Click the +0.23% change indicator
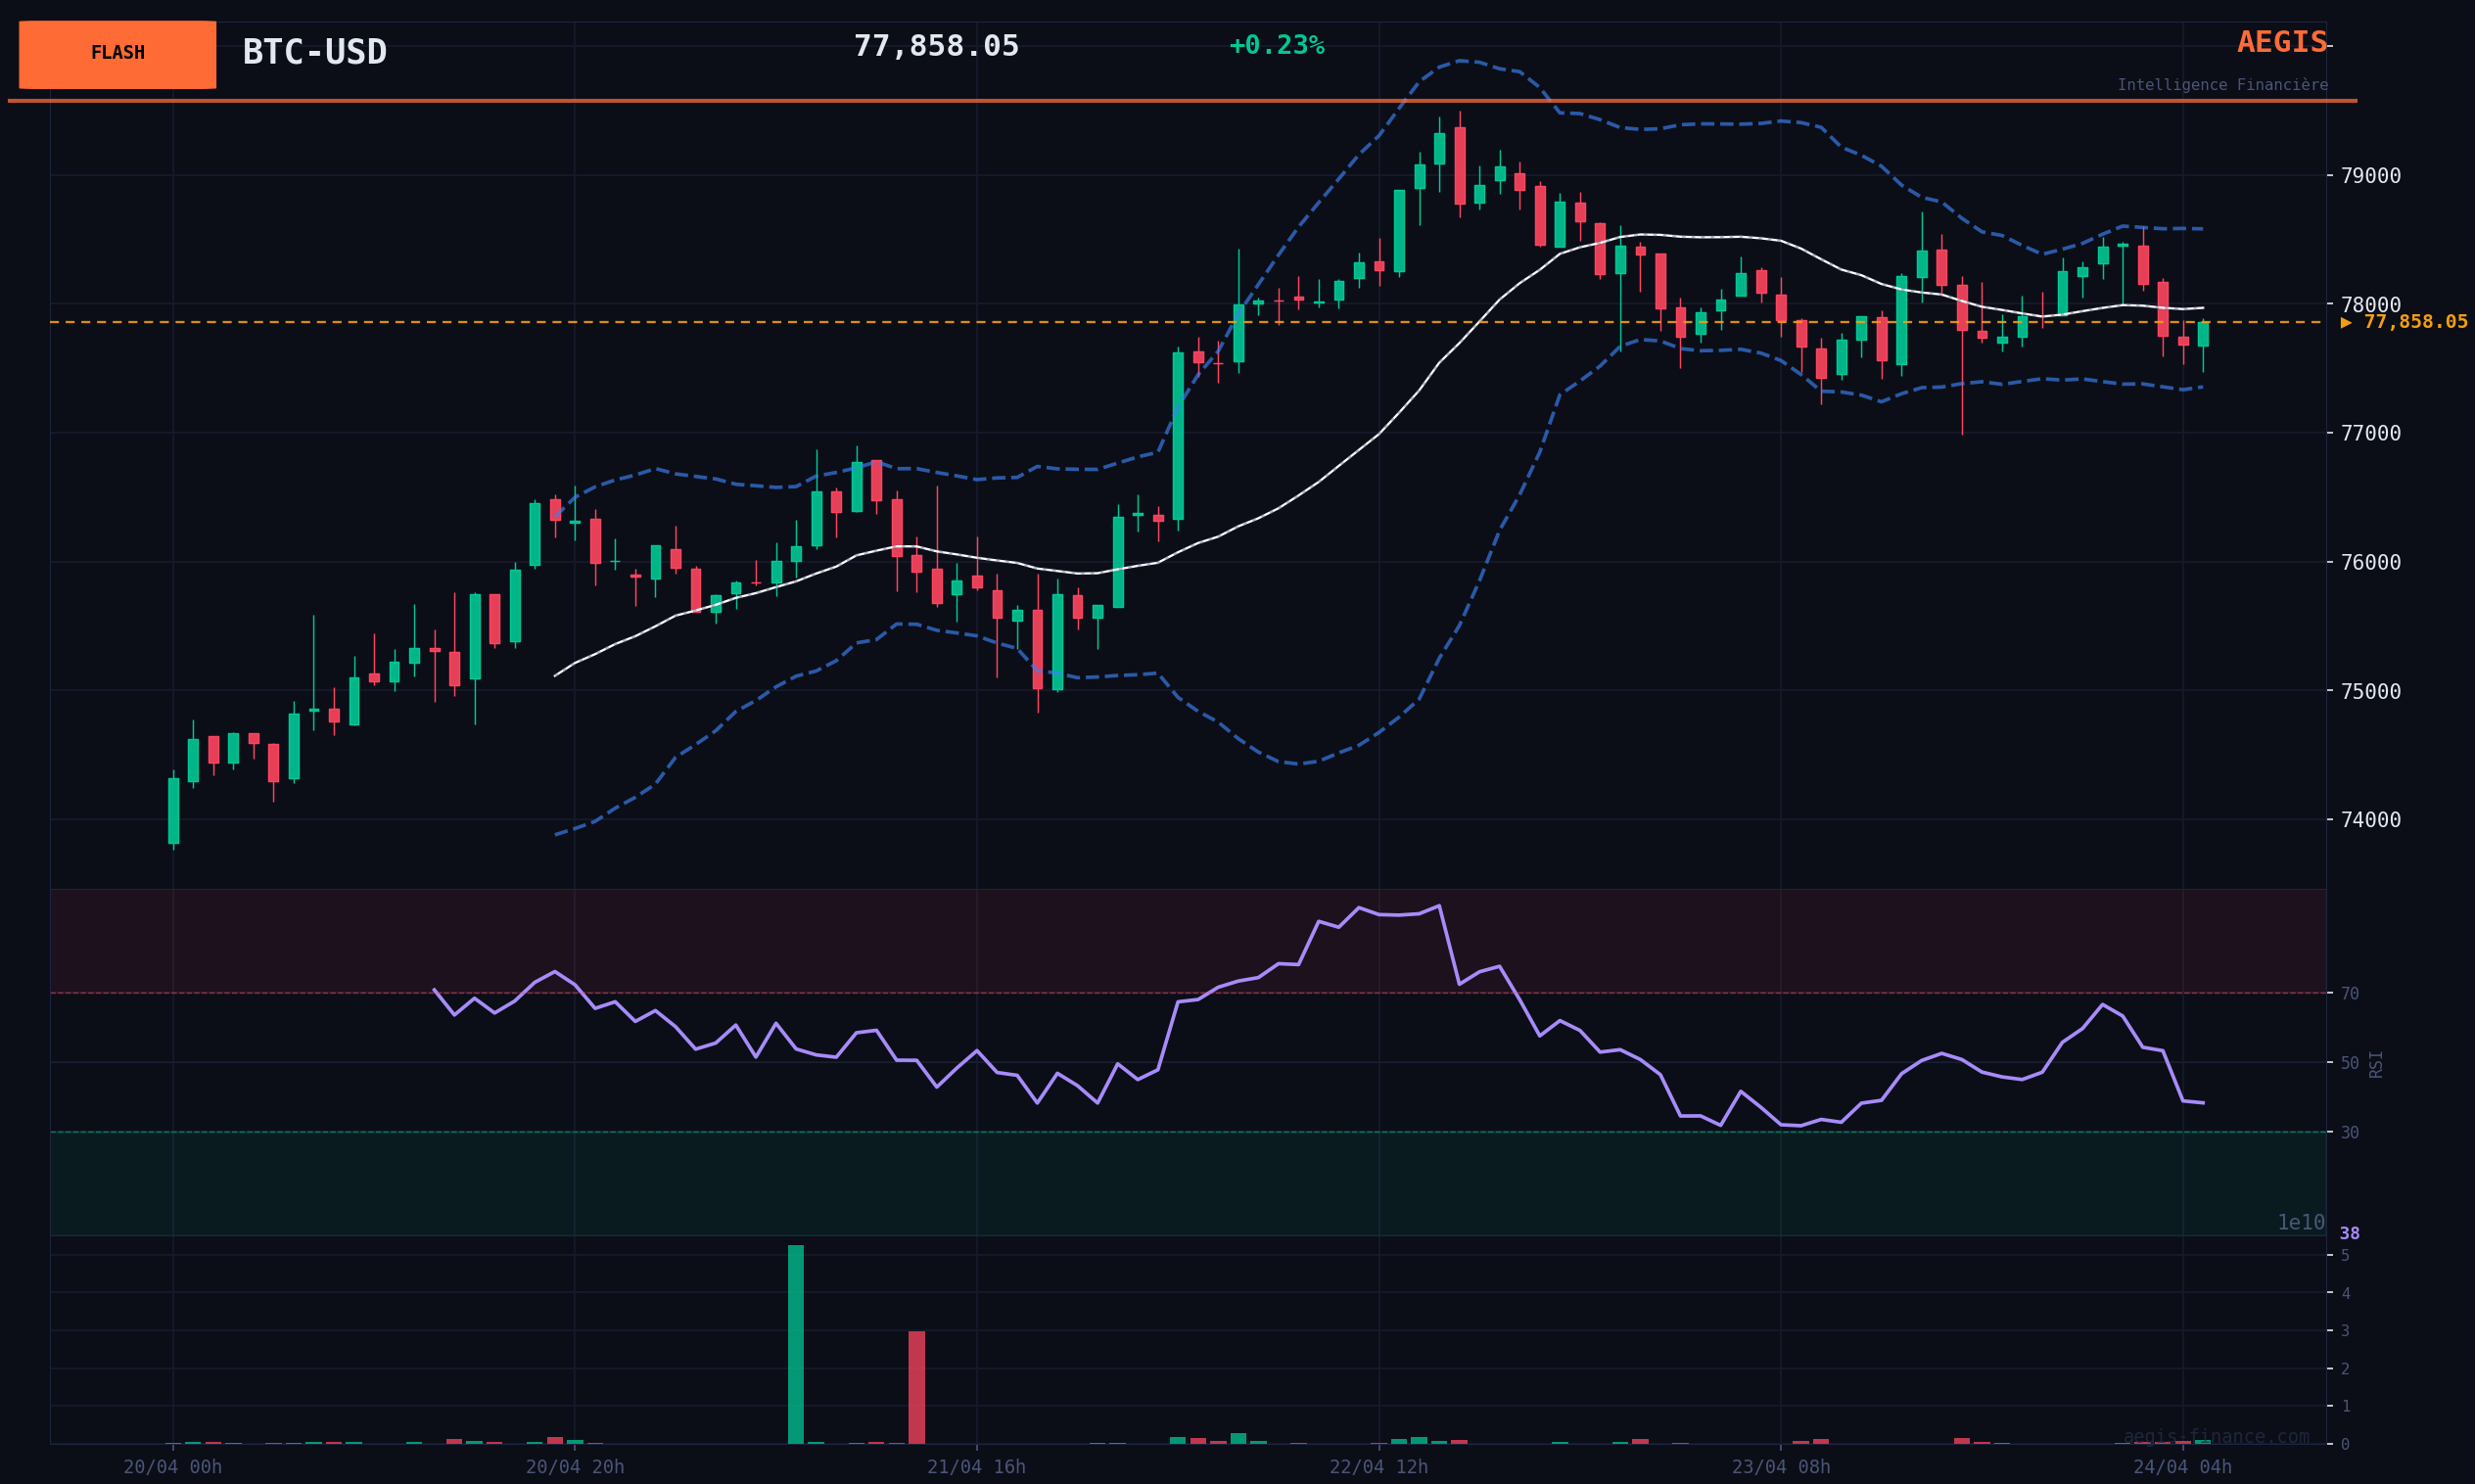Image resolution: width=2475 pixels, height=1484 pixels. (x=1276, y=46)
